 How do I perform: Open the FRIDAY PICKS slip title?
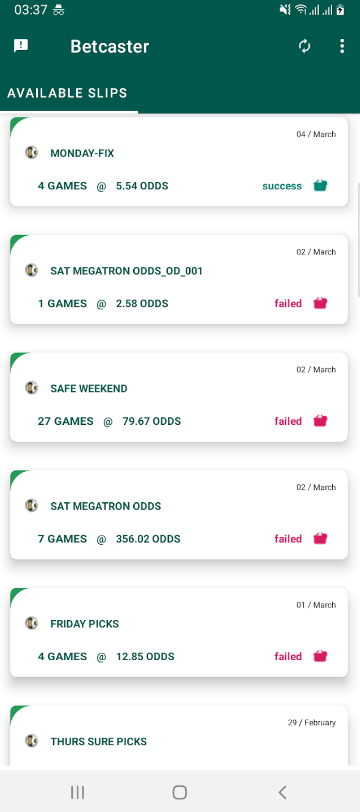pos(84,624)
